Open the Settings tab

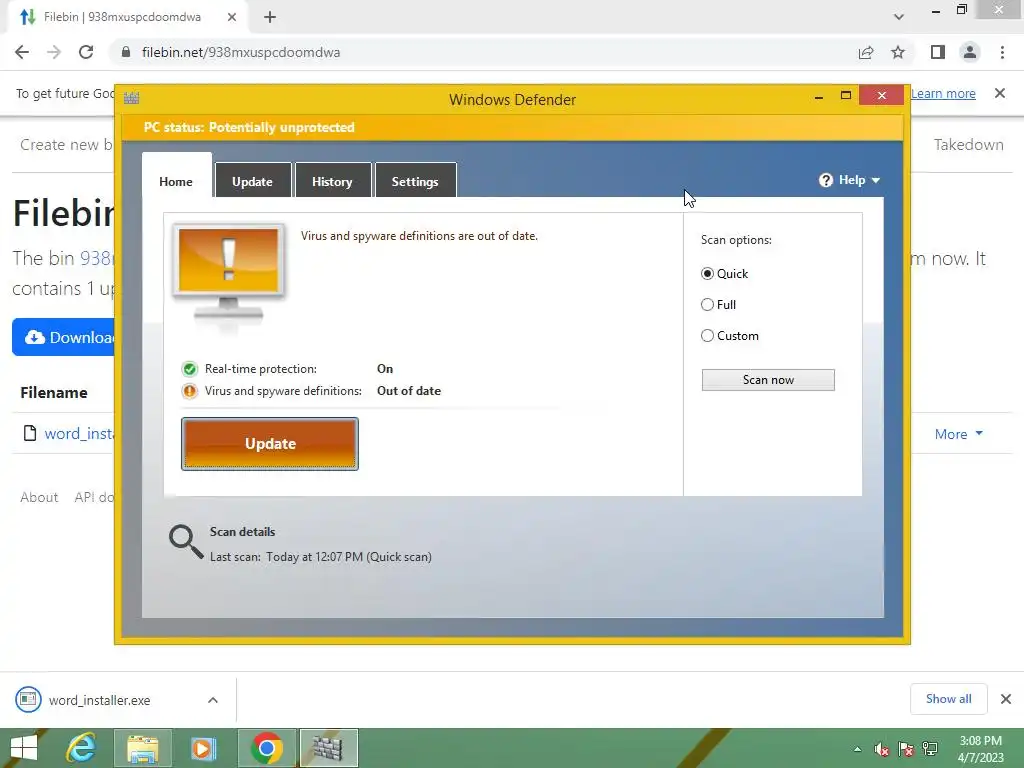coord(415,181)
